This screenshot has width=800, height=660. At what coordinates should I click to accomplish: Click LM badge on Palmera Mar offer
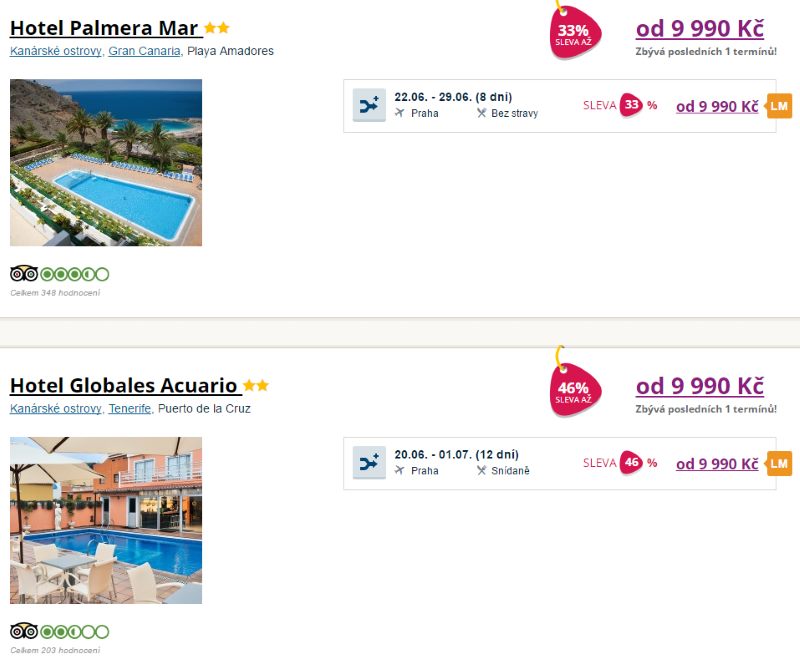pyautogui.click(x=779, y=106)
